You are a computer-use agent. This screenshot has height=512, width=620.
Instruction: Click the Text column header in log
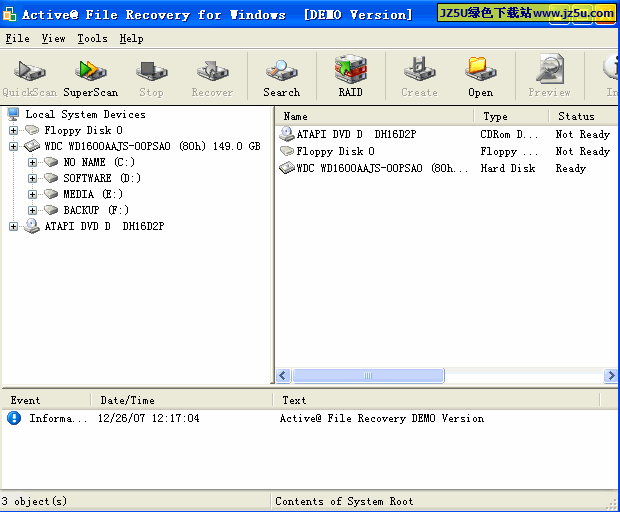(x=437, y=400)
